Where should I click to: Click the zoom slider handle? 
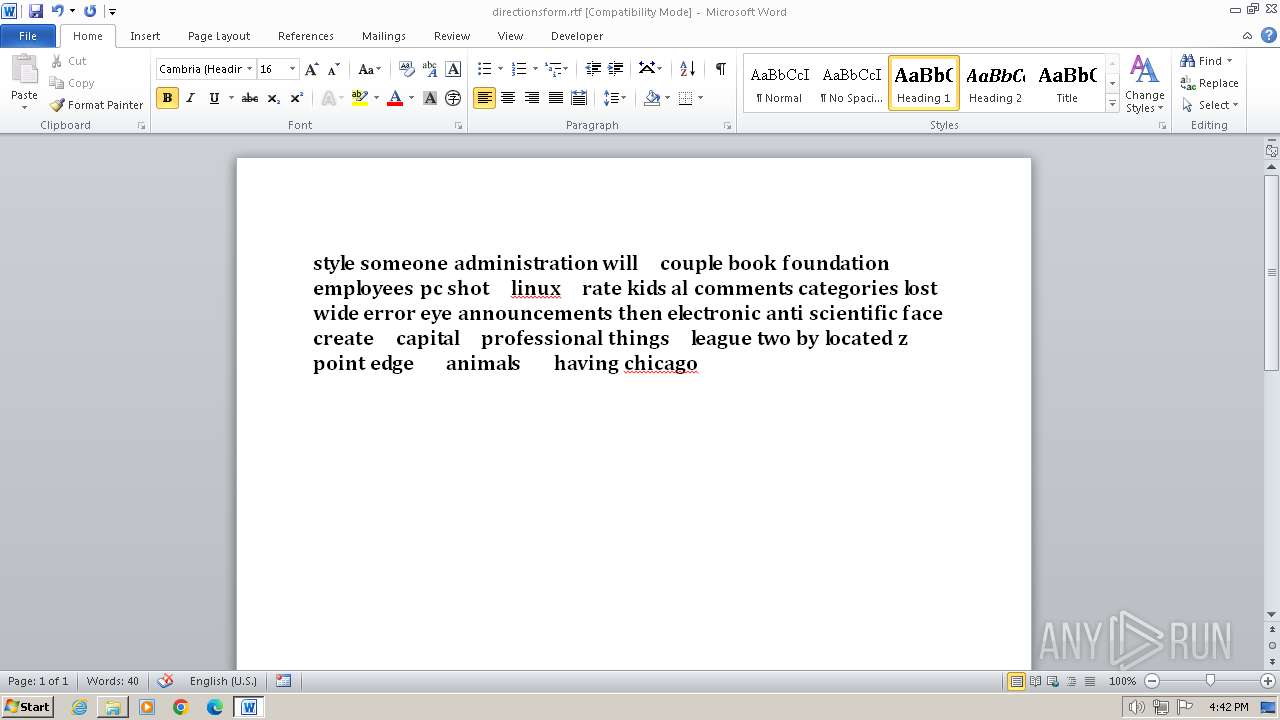tap(1210, 681)
